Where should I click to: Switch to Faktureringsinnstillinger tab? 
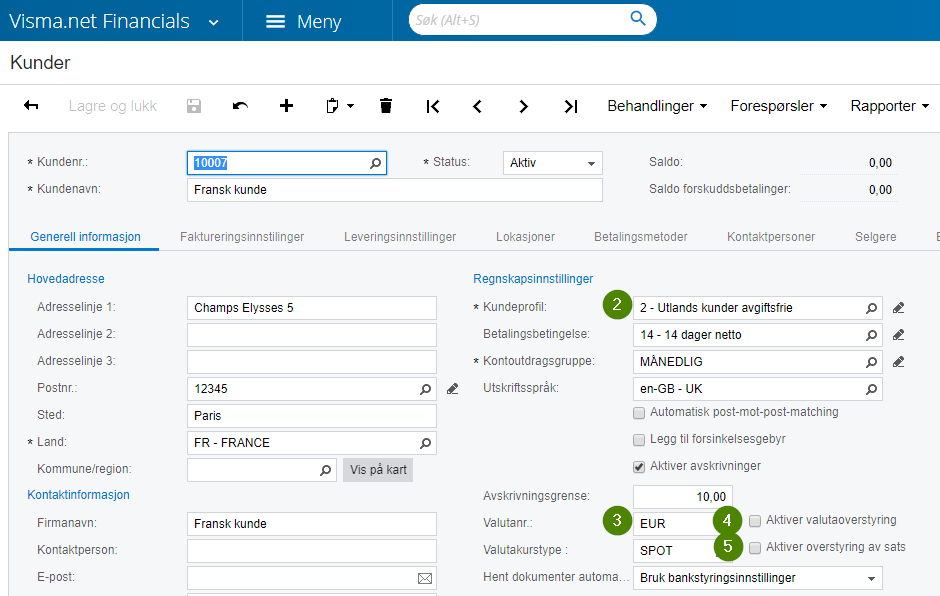tap(242, 237)
